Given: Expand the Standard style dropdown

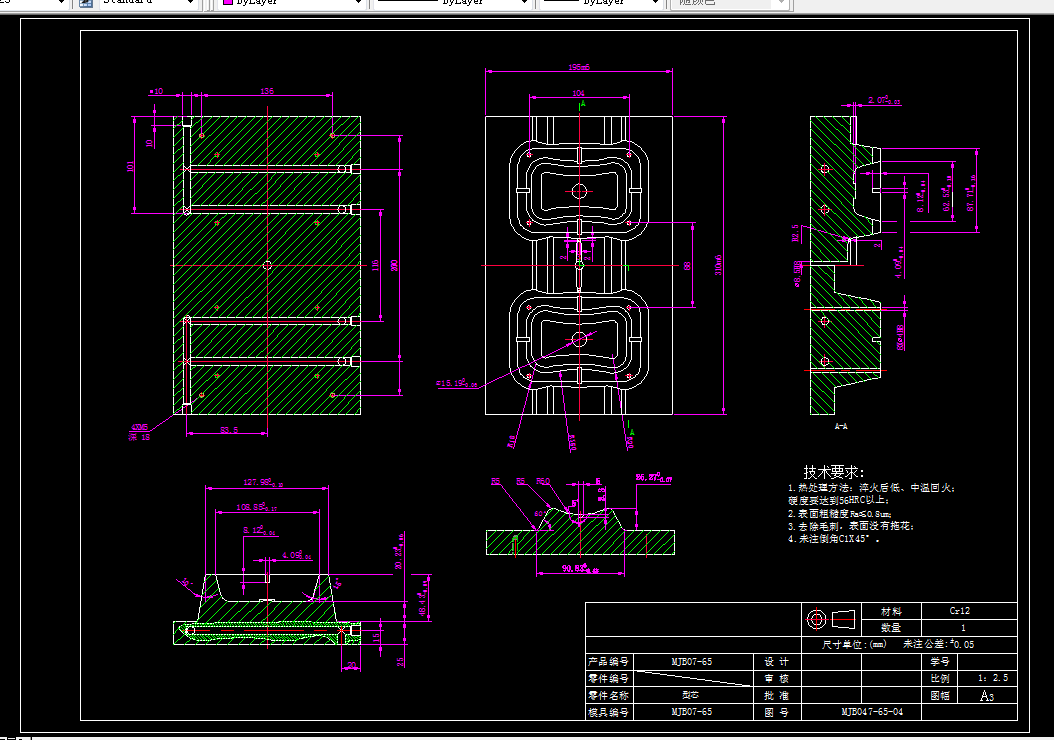Looking at the screenshot, I should [x=190, y=3].
